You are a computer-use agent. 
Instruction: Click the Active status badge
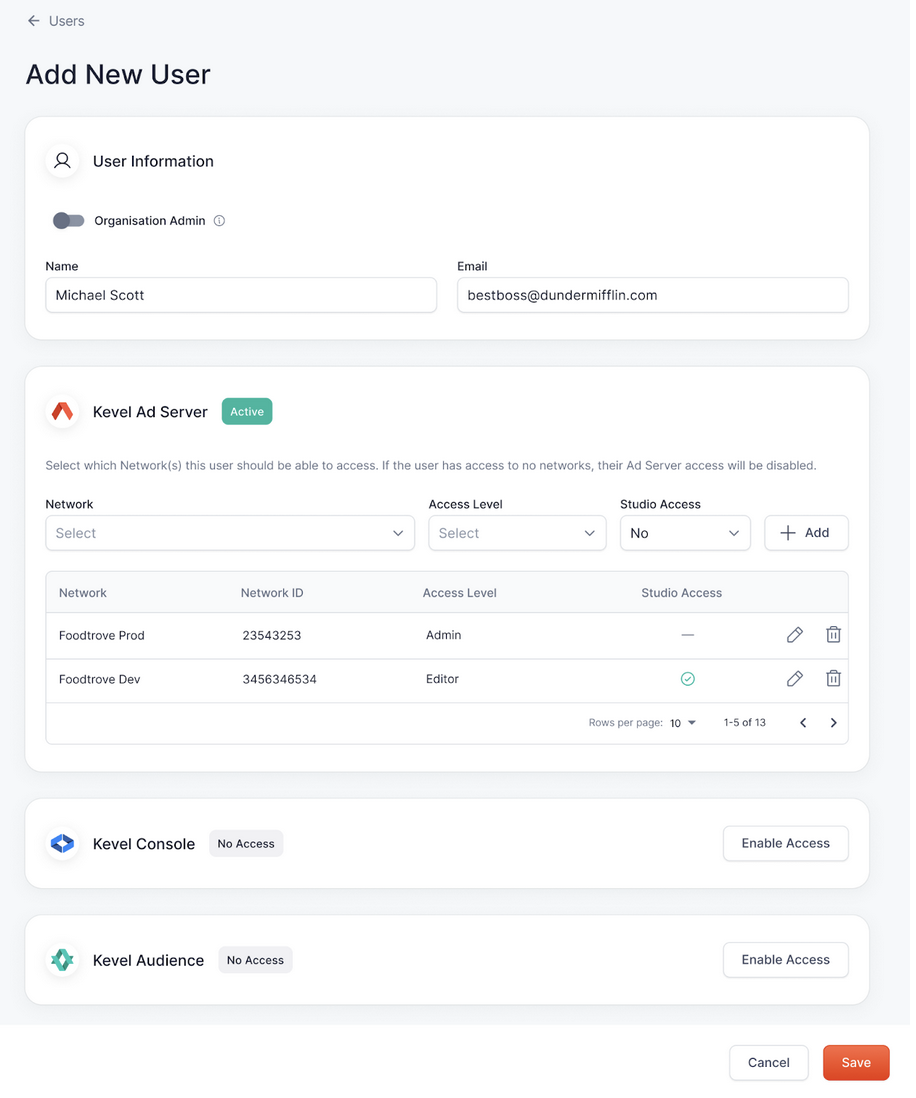(x=247, y=412)
